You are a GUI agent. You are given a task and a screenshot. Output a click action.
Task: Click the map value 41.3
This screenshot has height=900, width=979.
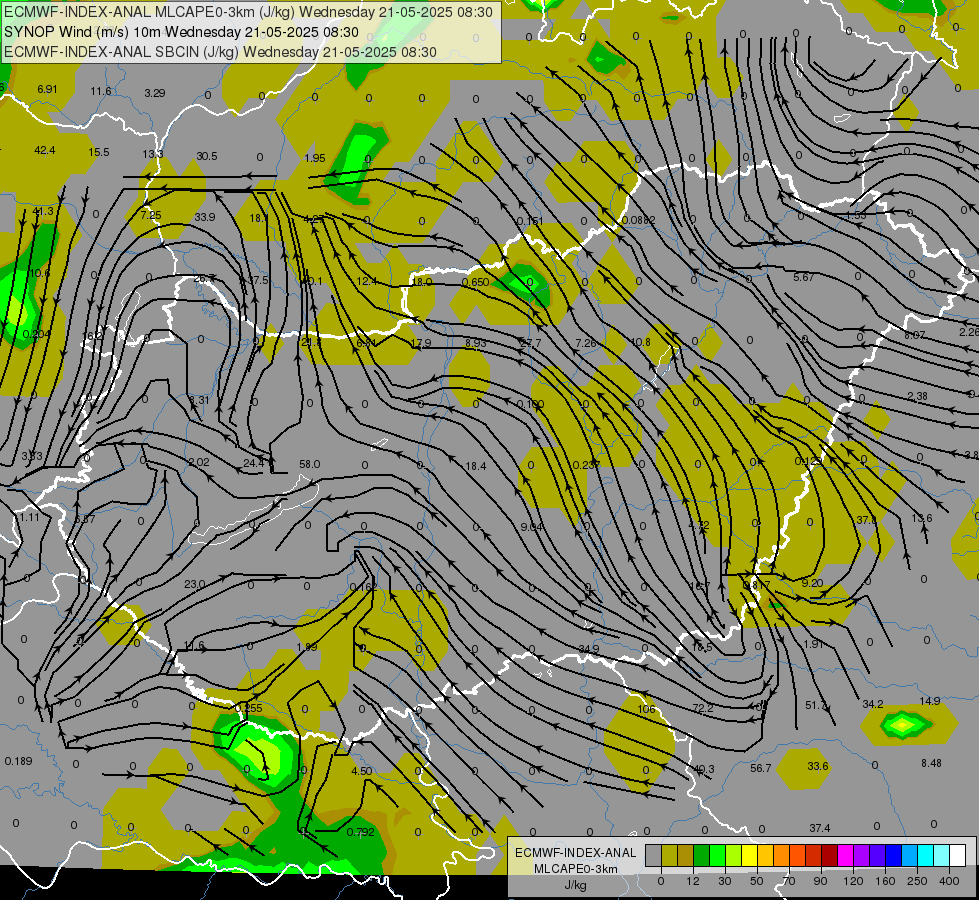click(42, 212)
